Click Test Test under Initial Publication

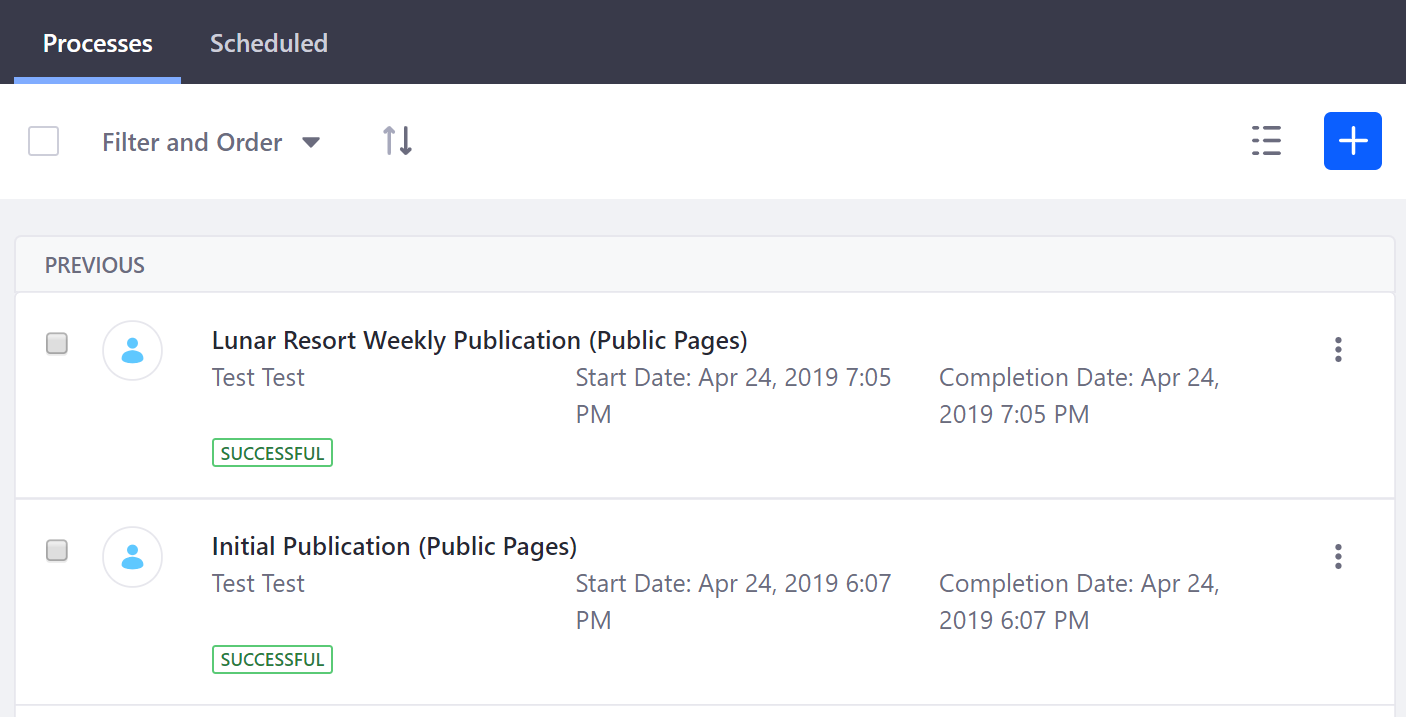tap(258, 584)
